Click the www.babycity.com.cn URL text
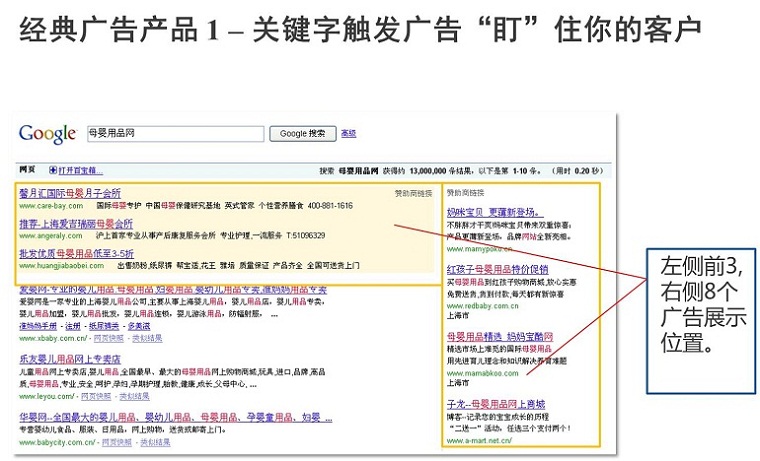The height and width of the screenshot is (461, 760). point(57,443)
